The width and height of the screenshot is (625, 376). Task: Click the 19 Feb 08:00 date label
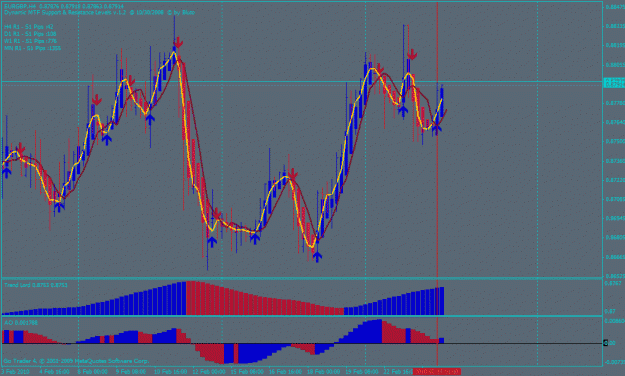click(x=362, y=372)
